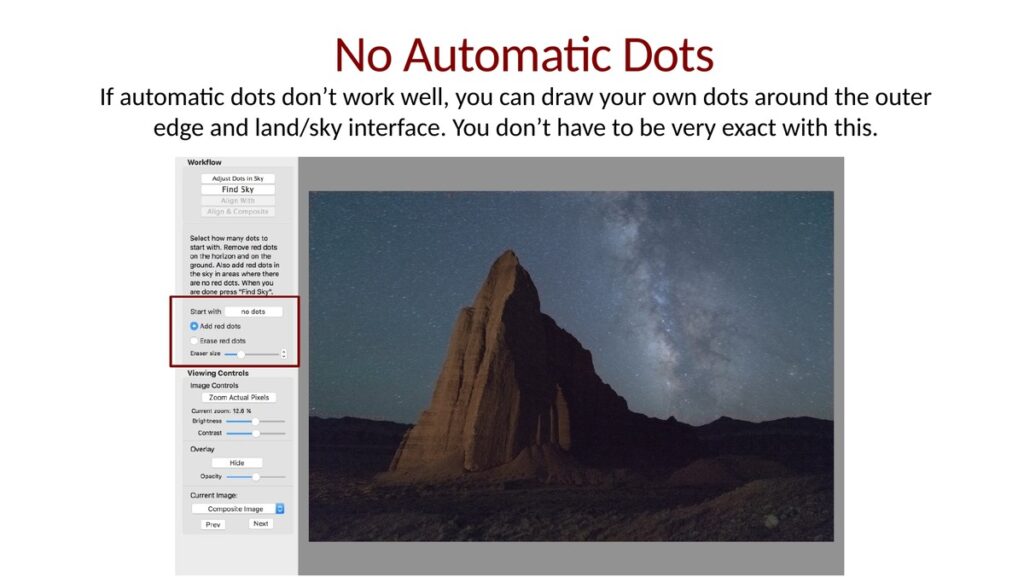This screenshot has height=577, width=1024.
Task: Go to next image with Next
Action: click(261, 523)
